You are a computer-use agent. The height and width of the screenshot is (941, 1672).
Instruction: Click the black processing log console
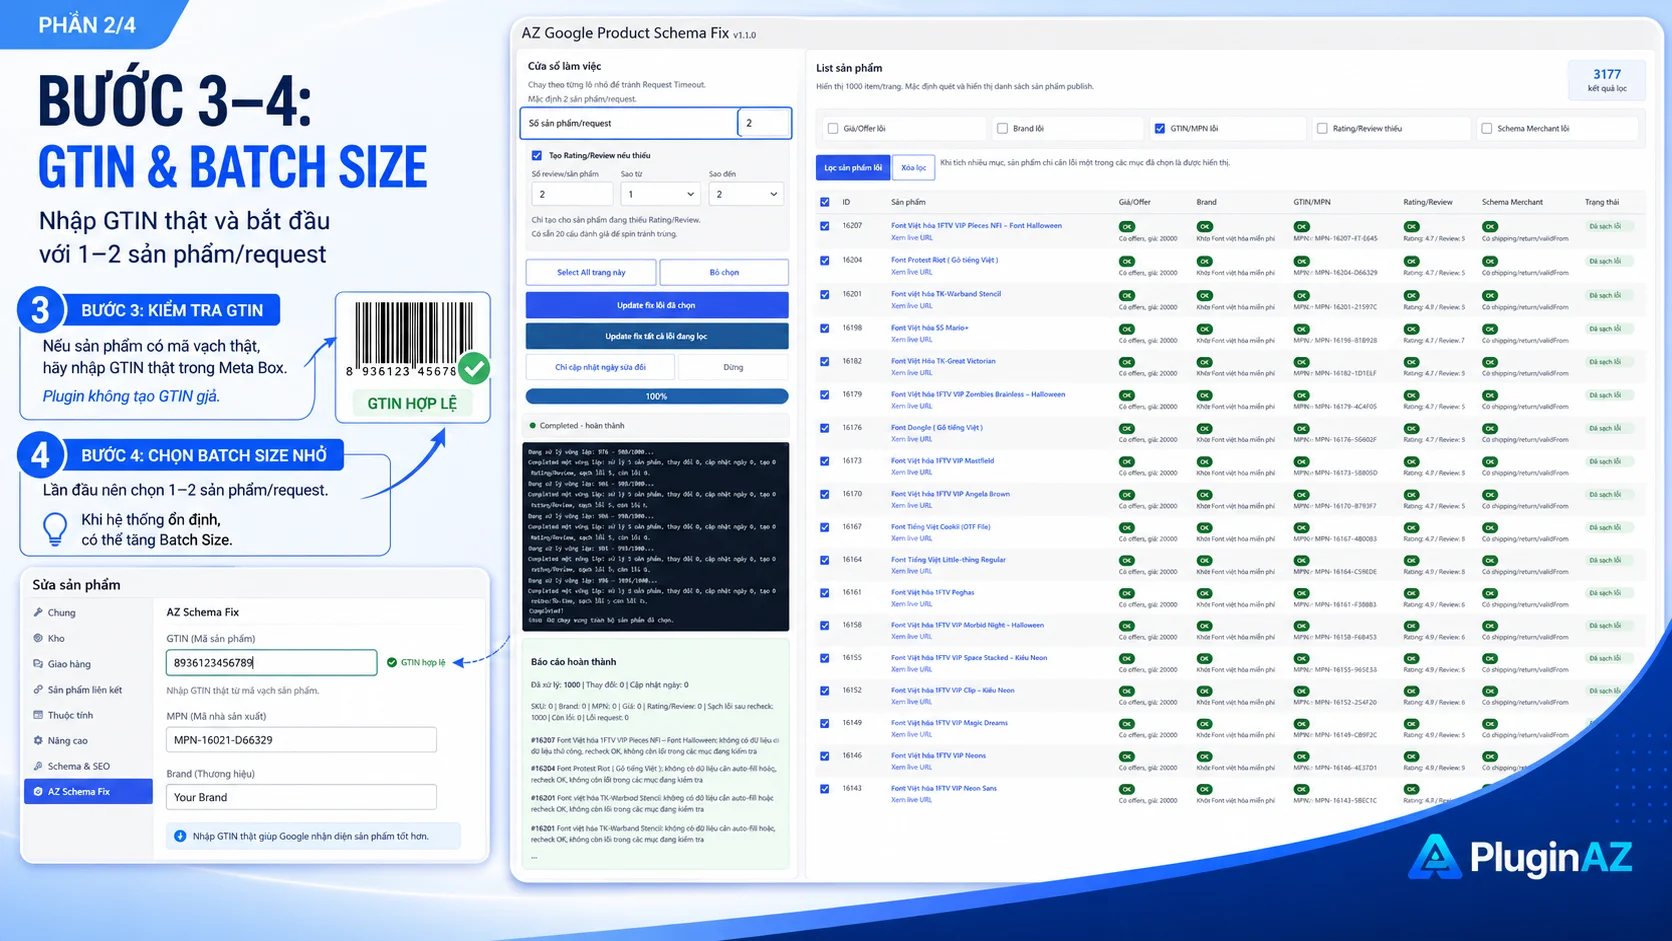pyautogui.click(x=656, y=536)
